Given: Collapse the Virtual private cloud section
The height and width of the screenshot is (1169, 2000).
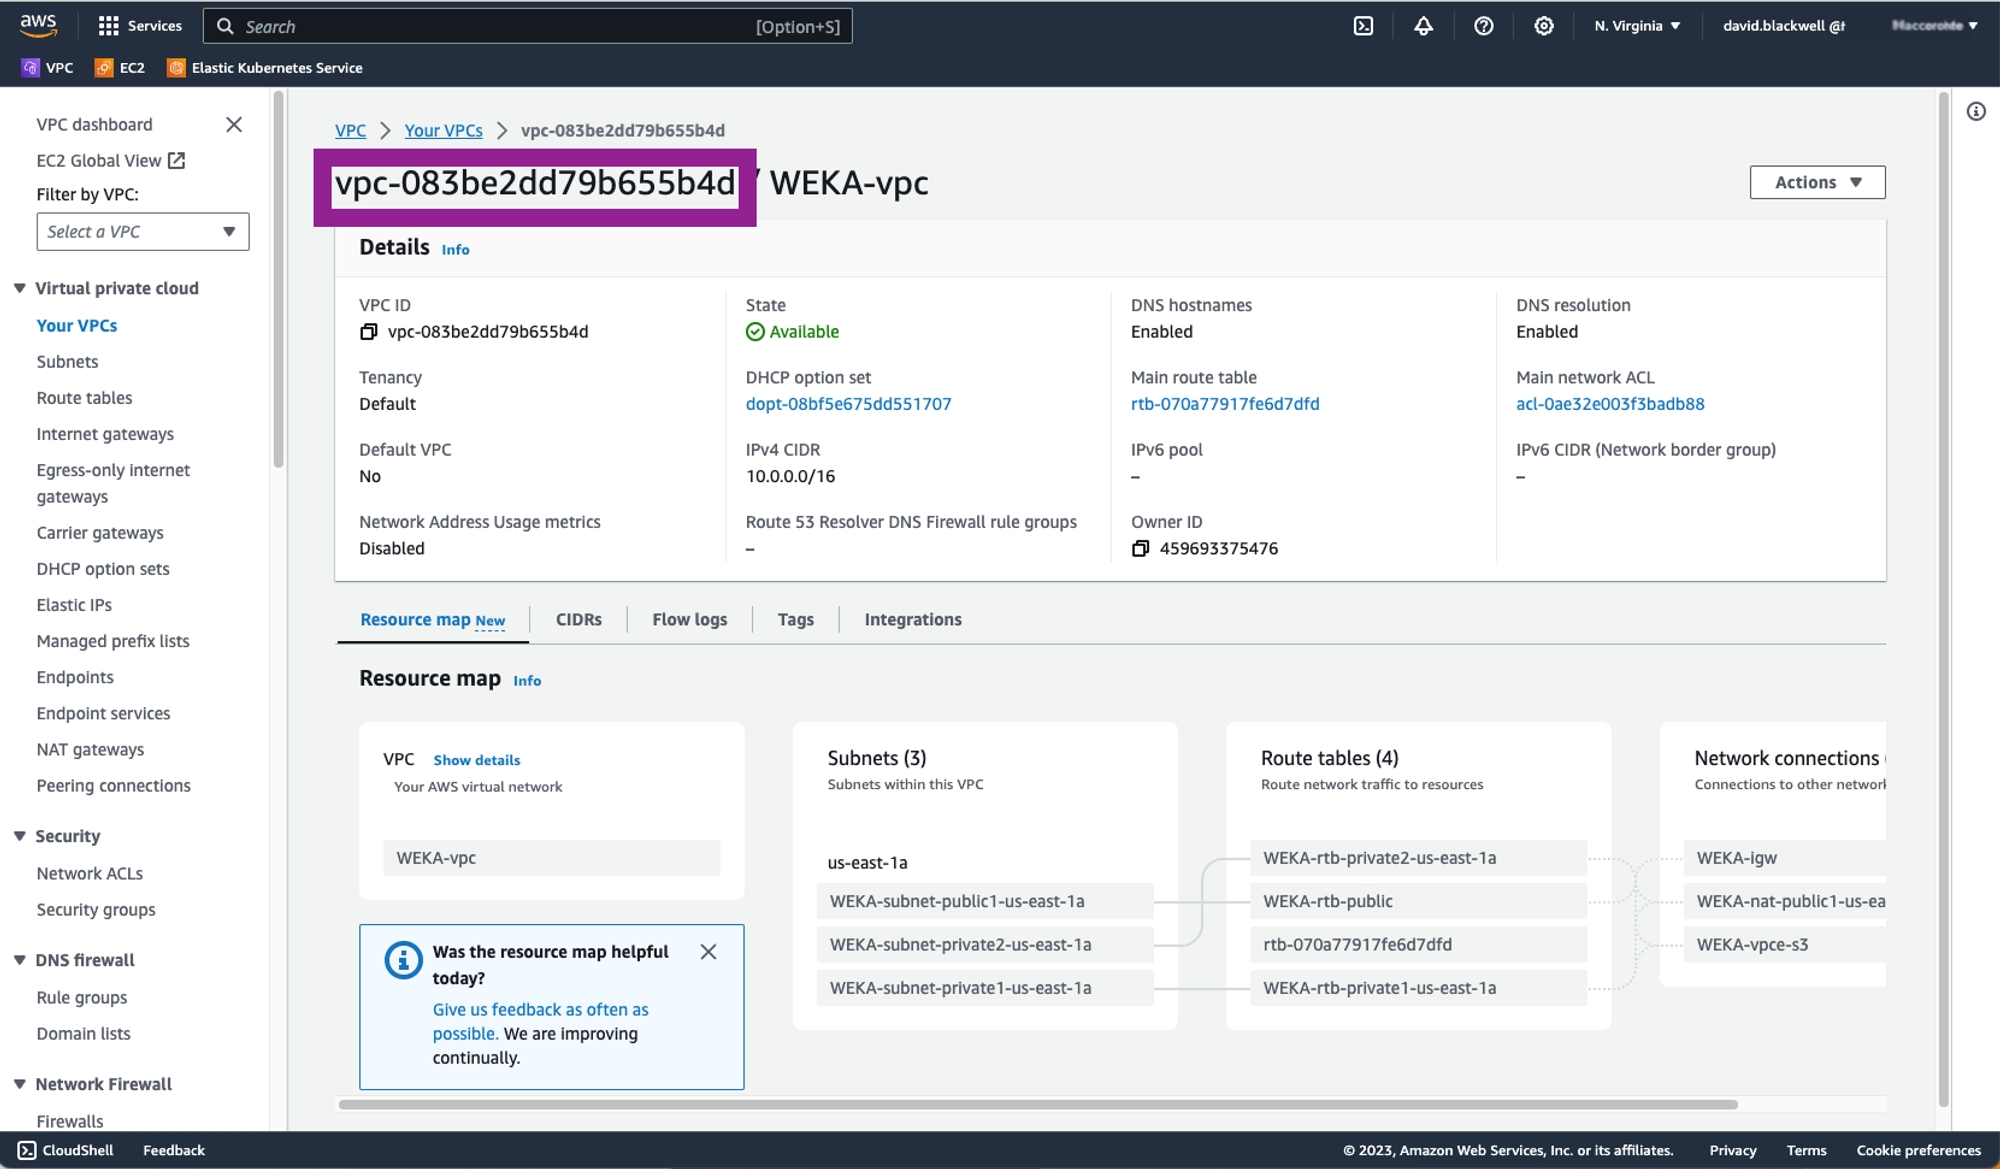Looking at the screenshot, I should tap(19, 288).
